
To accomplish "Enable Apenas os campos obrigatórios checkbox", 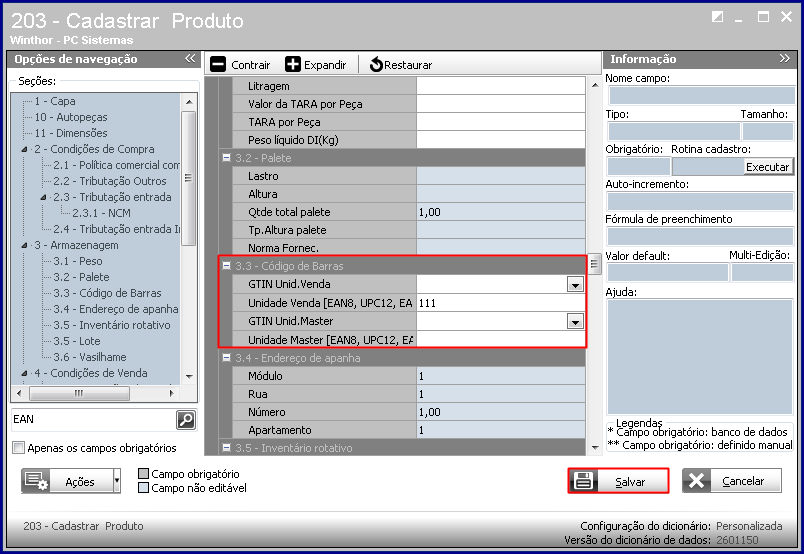I will pos(18,448).
